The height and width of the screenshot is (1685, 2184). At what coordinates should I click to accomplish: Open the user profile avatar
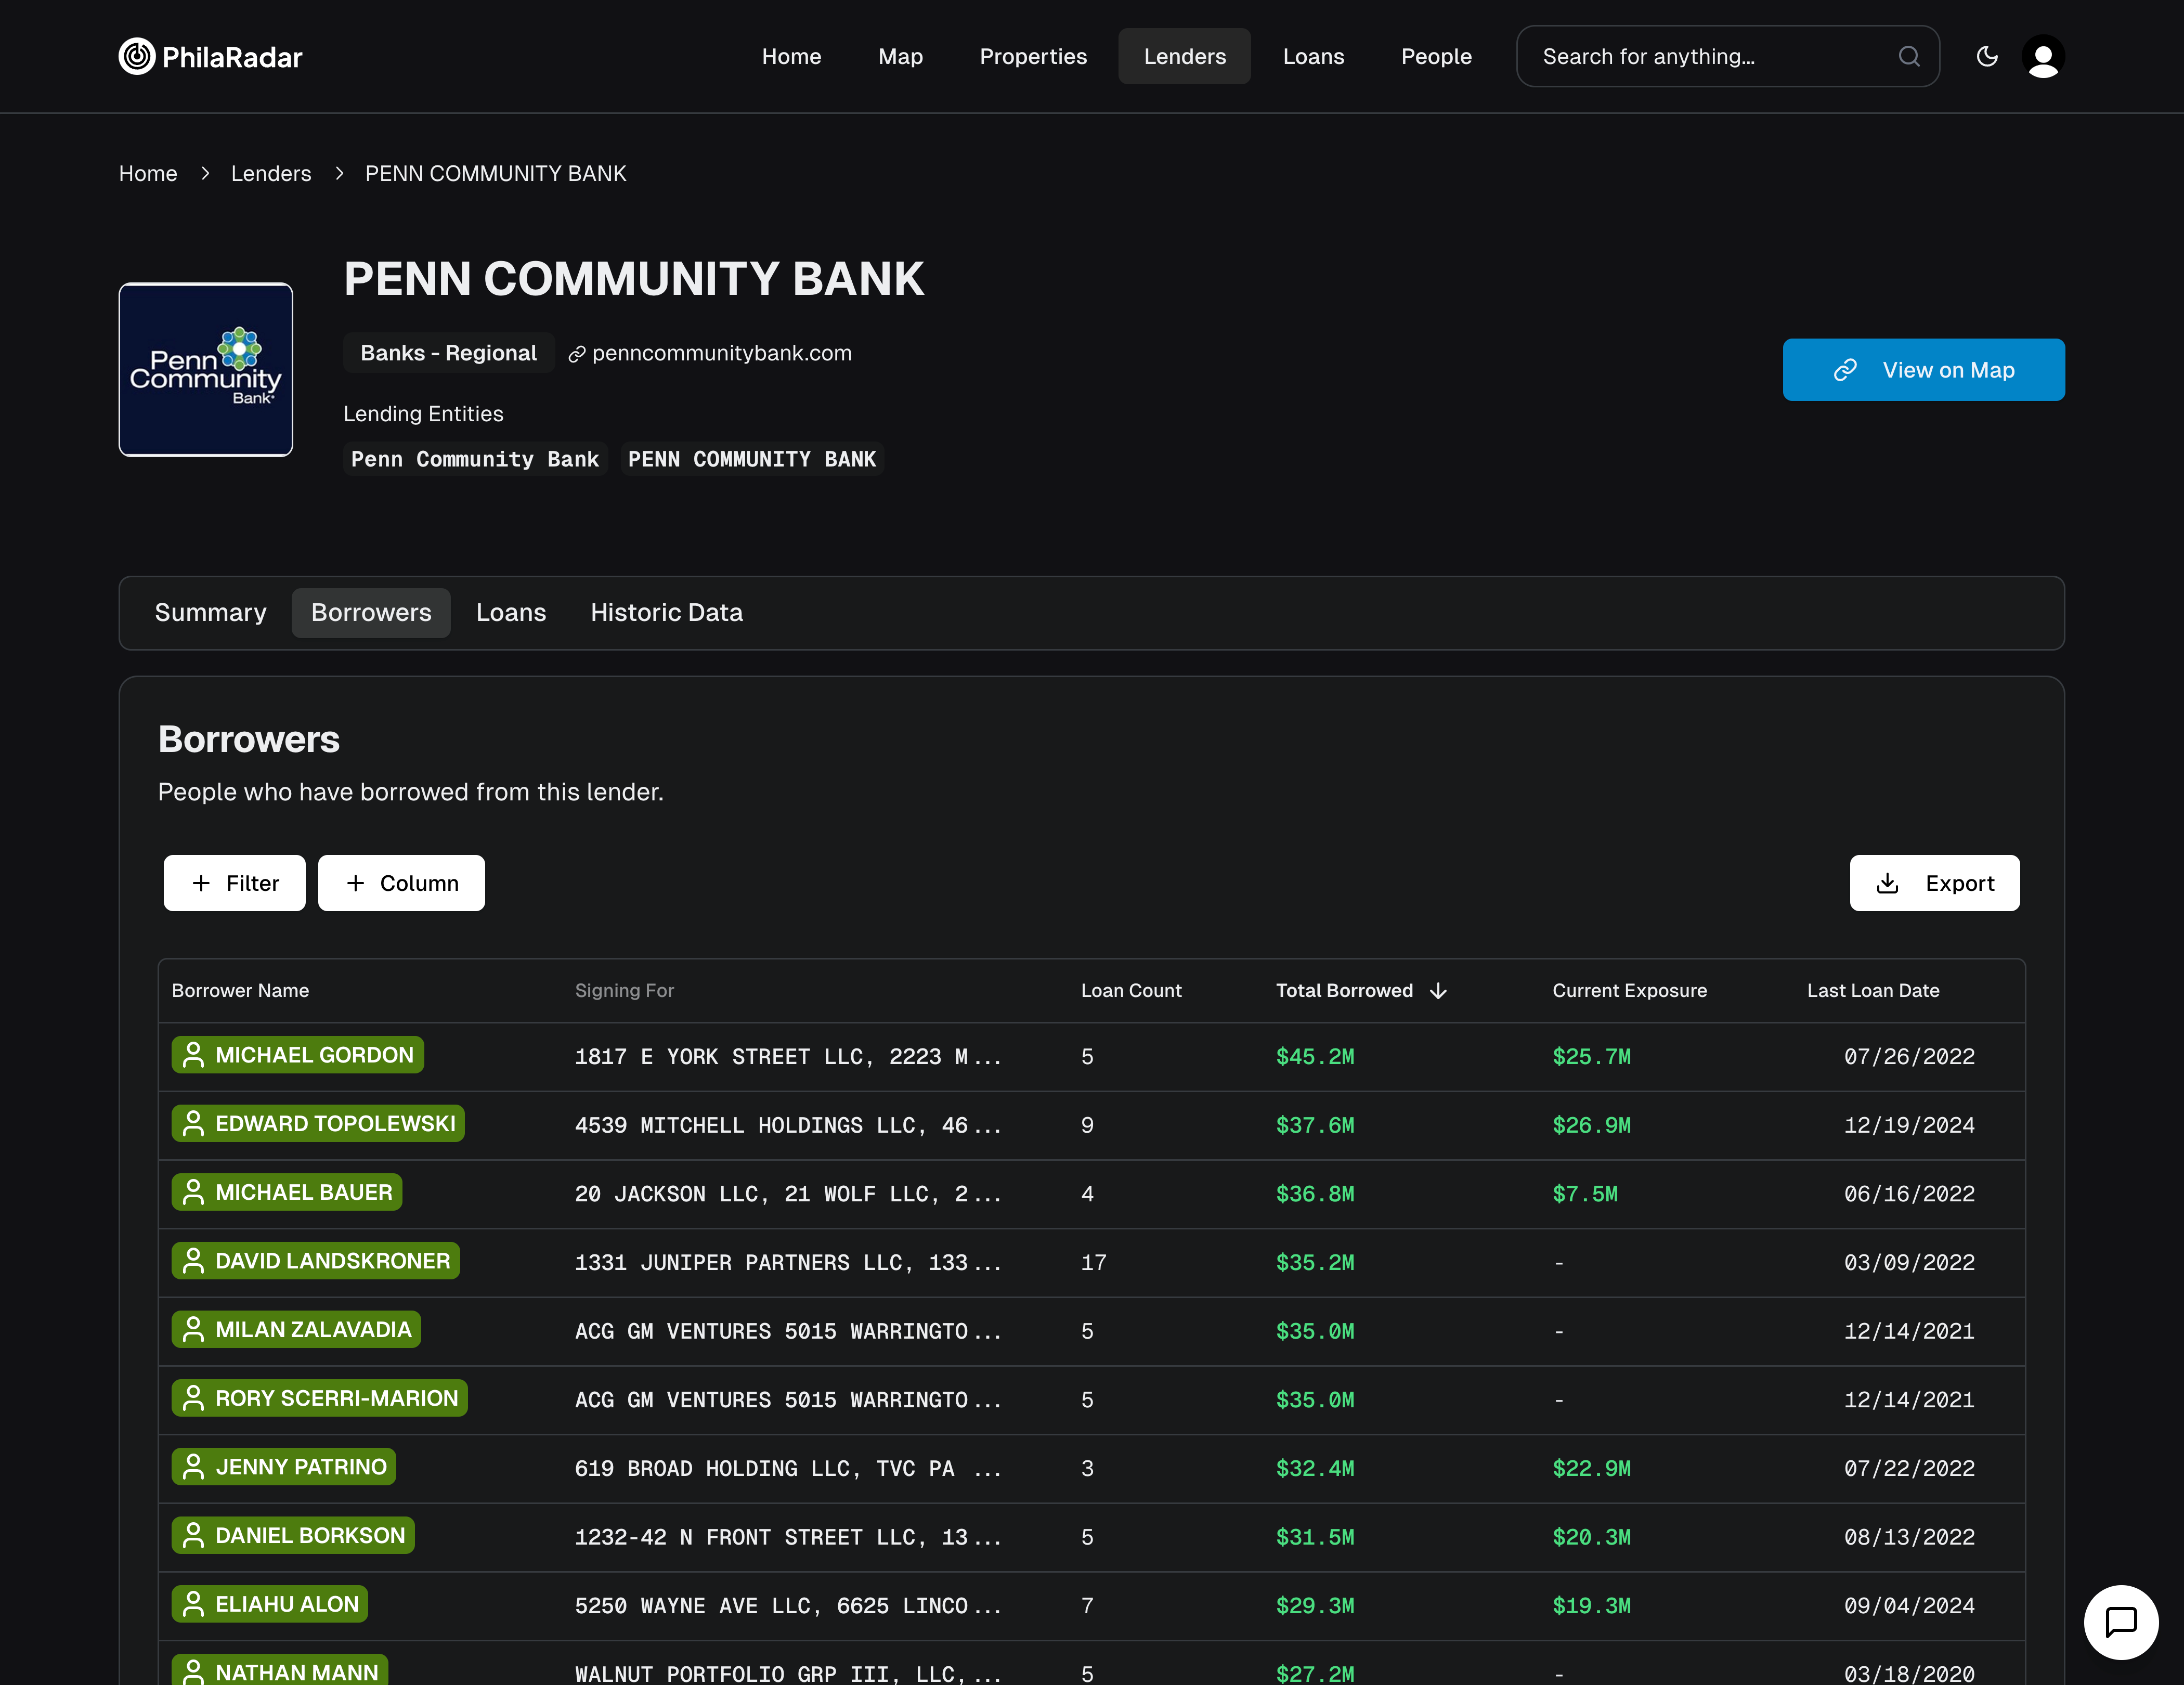click(x=2042, y=56)
